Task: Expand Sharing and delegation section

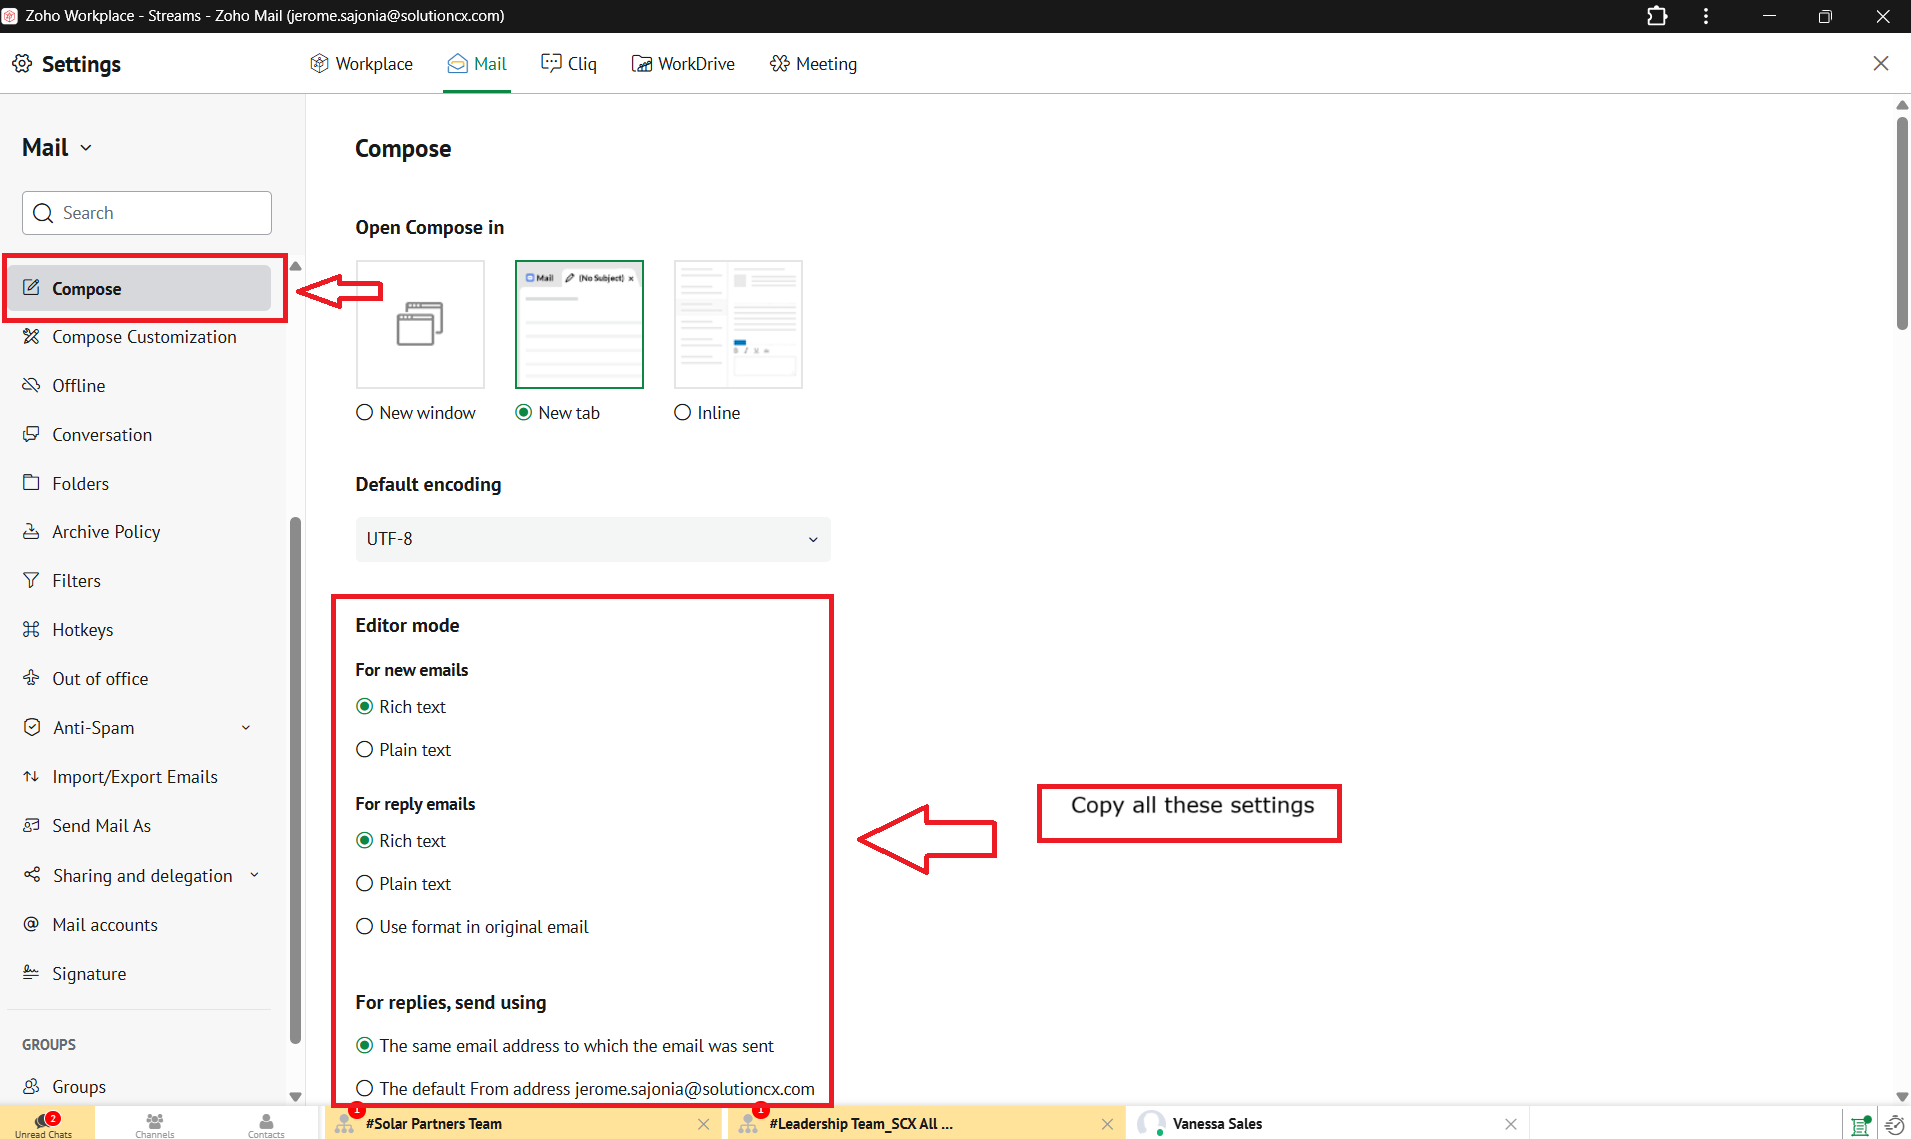Action: pos(254,875)
